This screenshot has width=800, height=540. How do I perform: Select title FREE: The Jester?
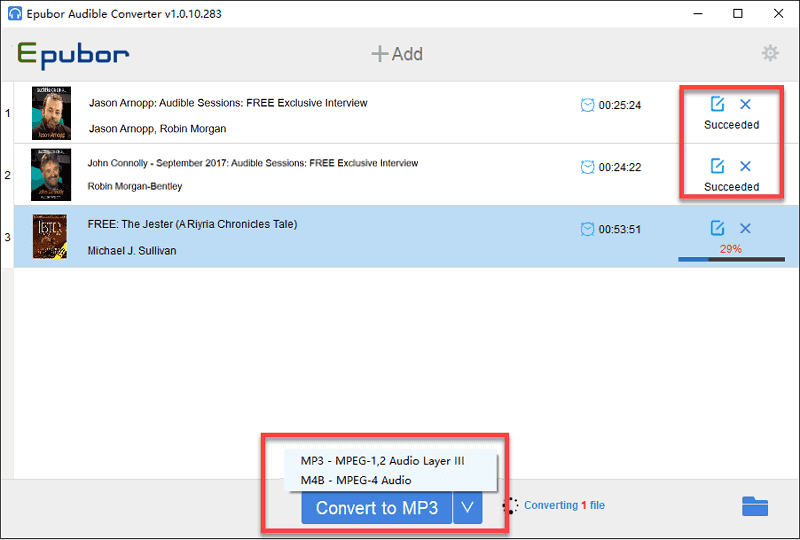click(x=192, y=225)
